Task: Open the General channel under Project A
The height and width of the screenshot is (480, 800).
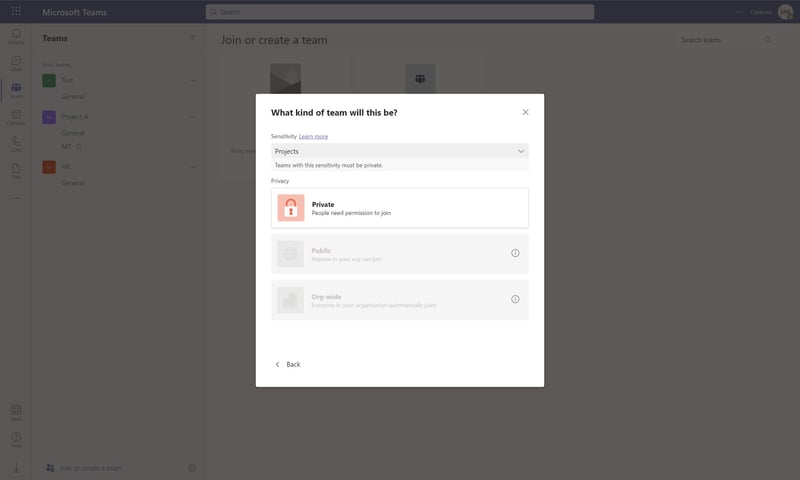Action: pyautogui.click(x=72, y=133)
